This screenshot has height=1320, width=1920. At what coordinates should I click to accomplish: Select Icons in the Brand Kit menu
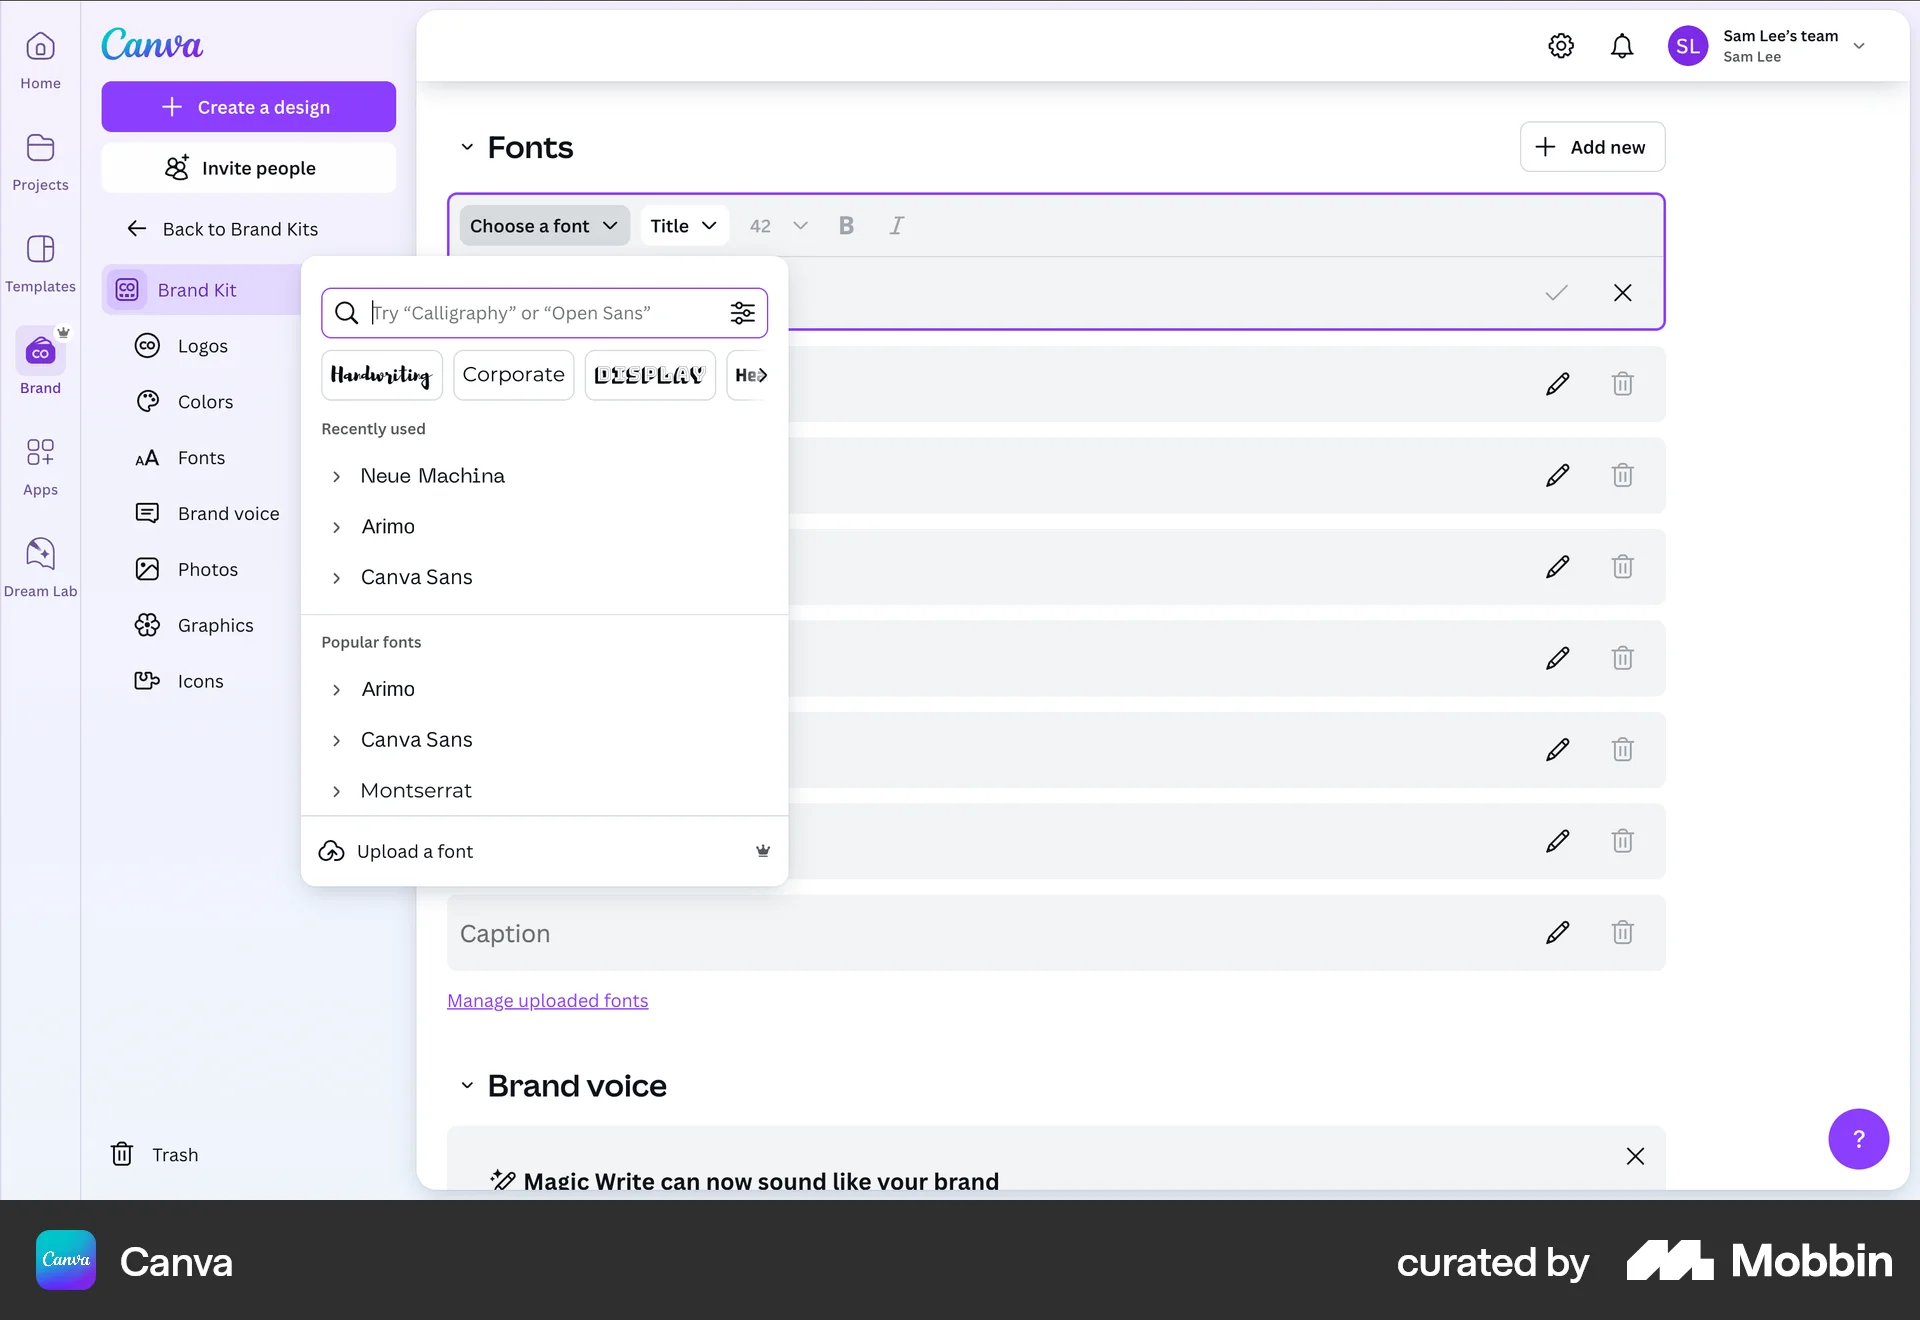coord(200,681)
